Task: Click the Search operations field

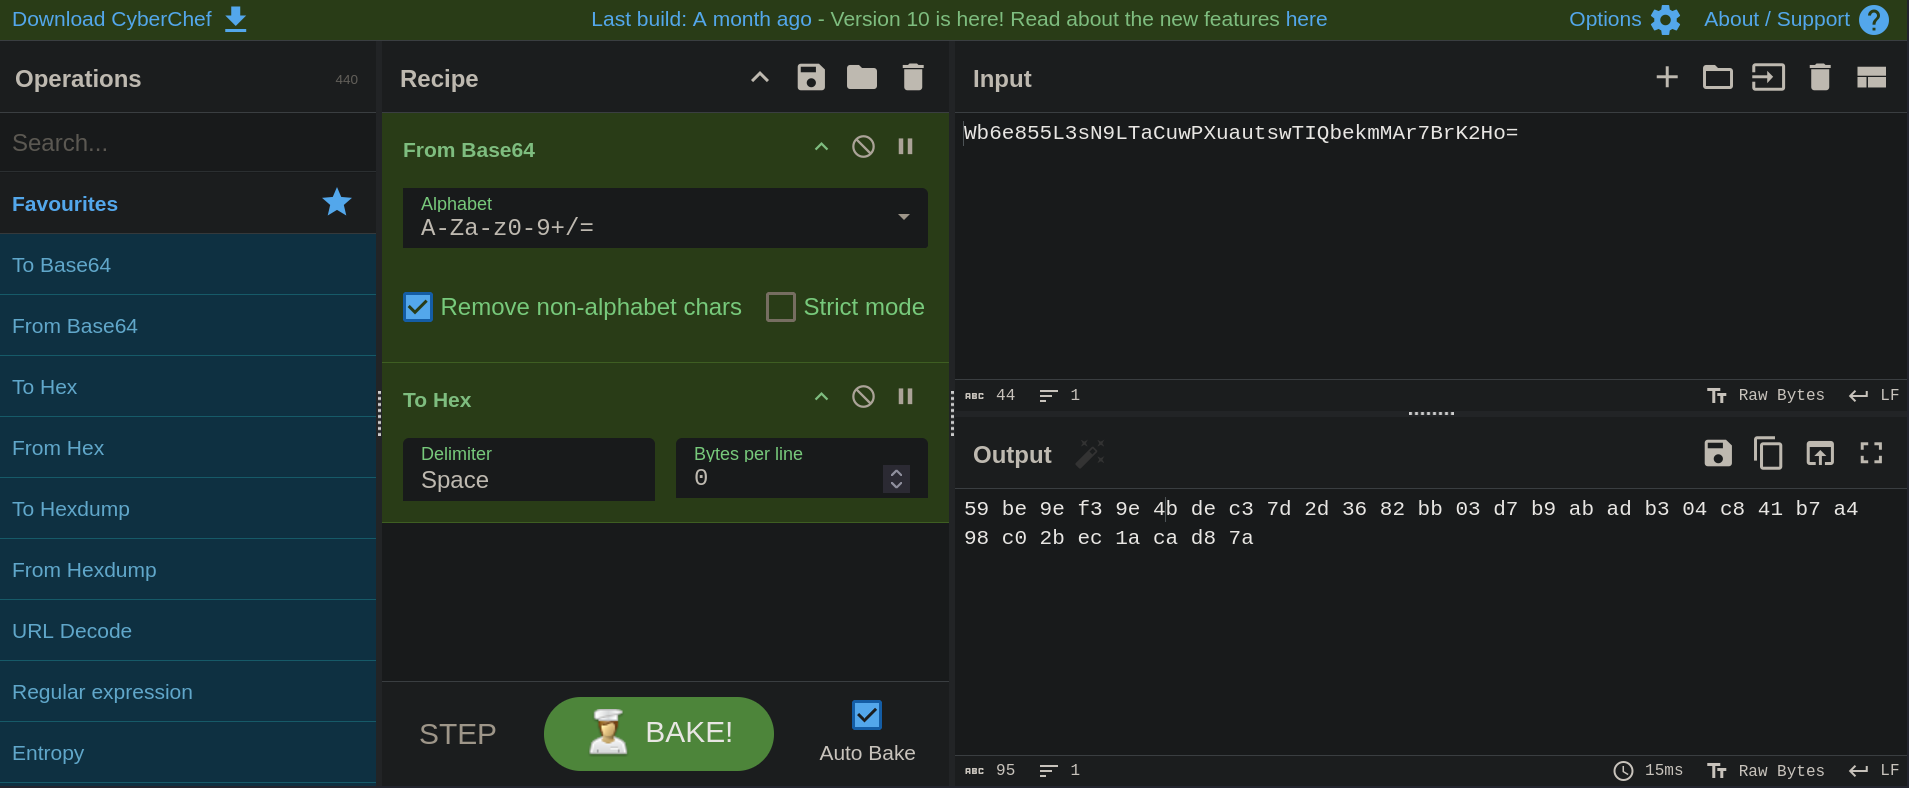Action: coord(188,143)
